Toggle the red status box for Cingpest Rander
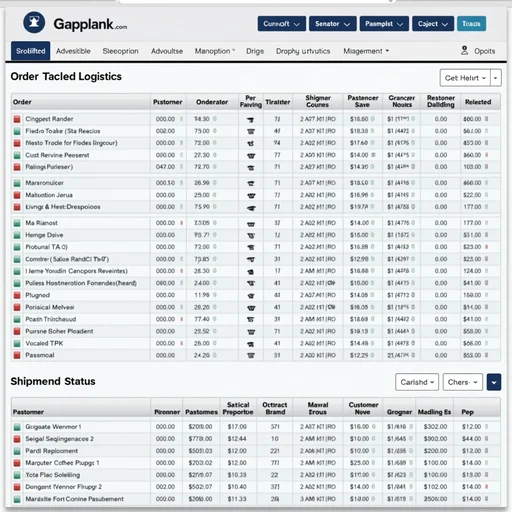The width and height of the screenshot is (512, 512). pos(17,119)
